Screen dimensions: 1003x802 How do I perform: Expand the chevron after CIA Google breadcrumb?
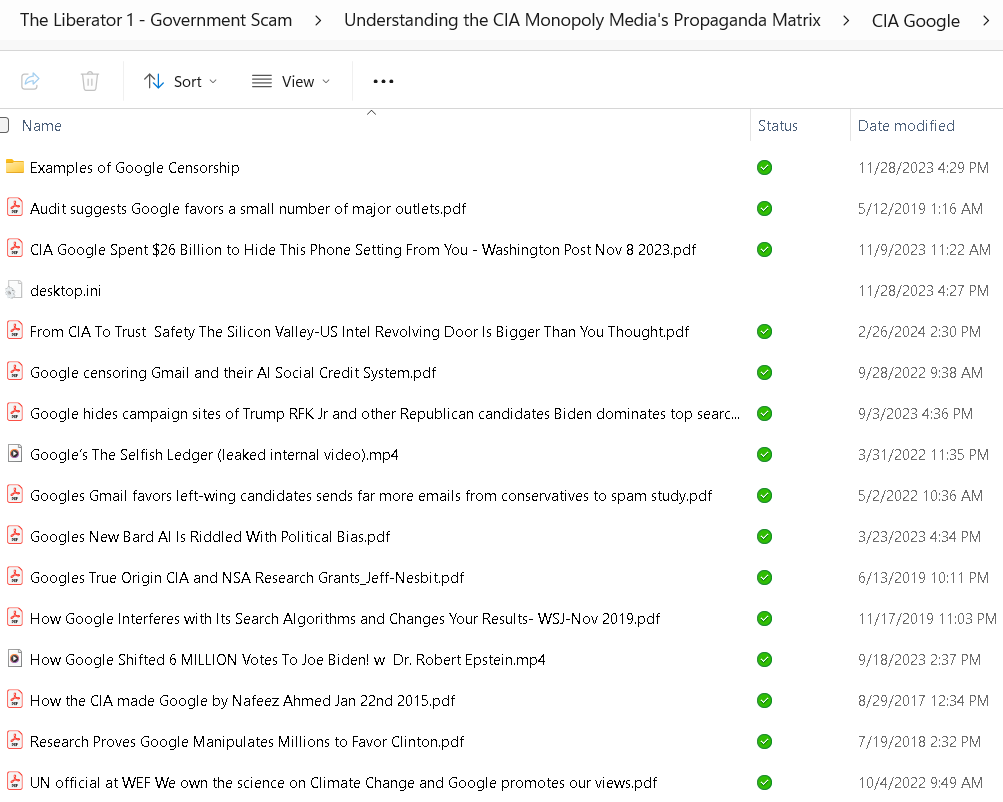click(x=985, y=20)
